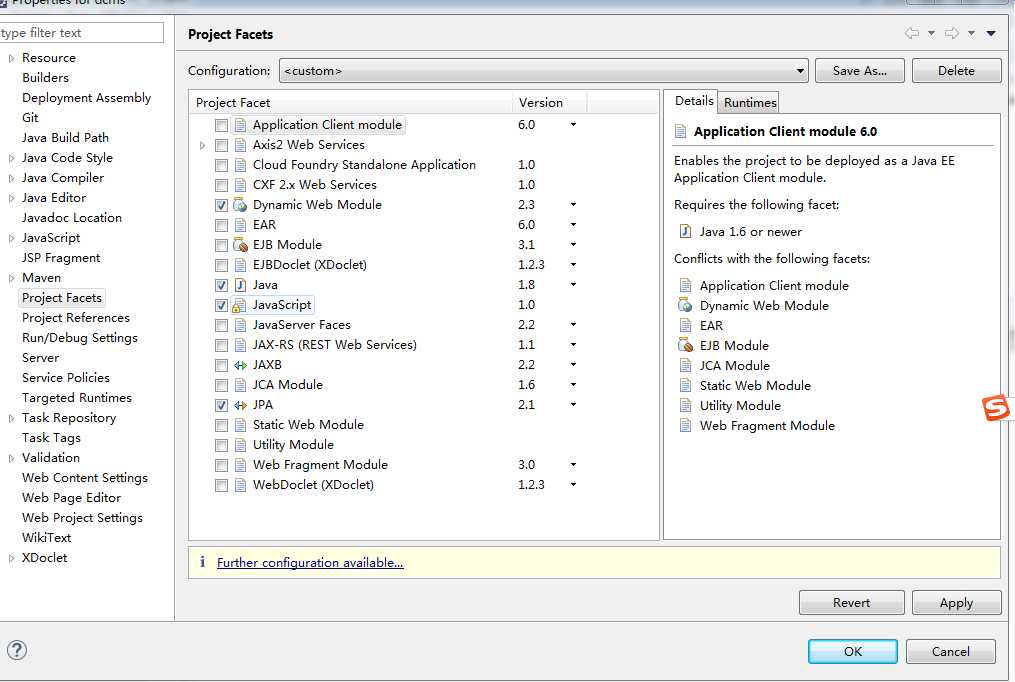This screenshot has height=682, width=1015.
Task: Confirm with the OK button
Action: coord(853,651)
